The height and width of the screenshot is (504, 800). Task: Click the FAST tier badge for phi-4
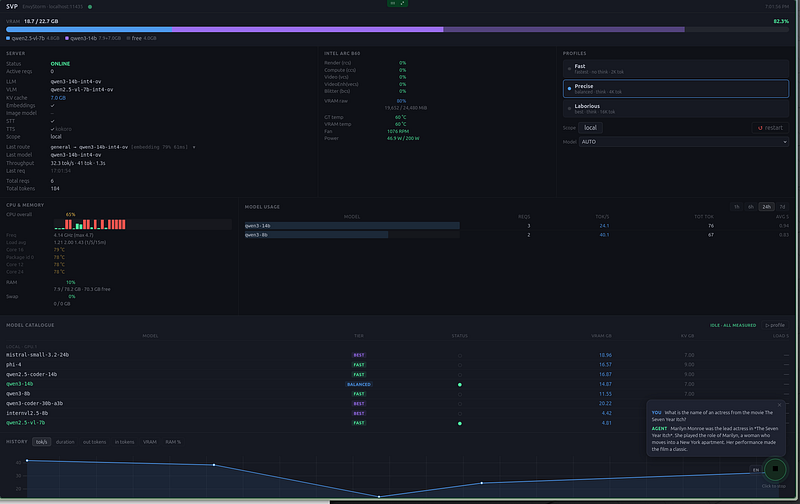359,365
